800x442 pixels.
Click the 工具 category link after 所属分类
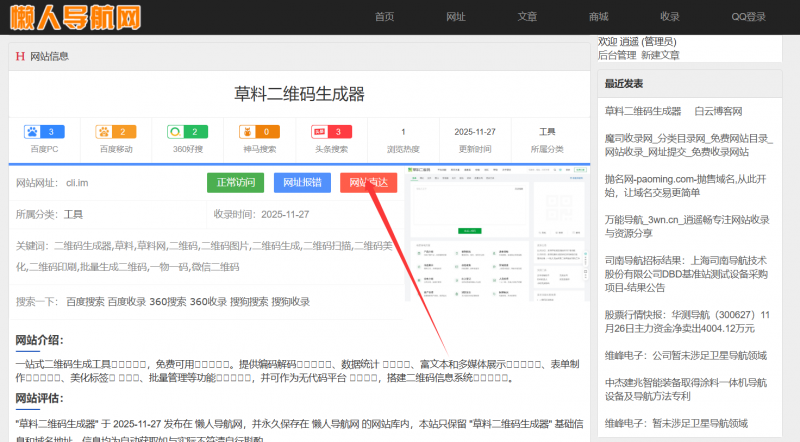[73, 214]
